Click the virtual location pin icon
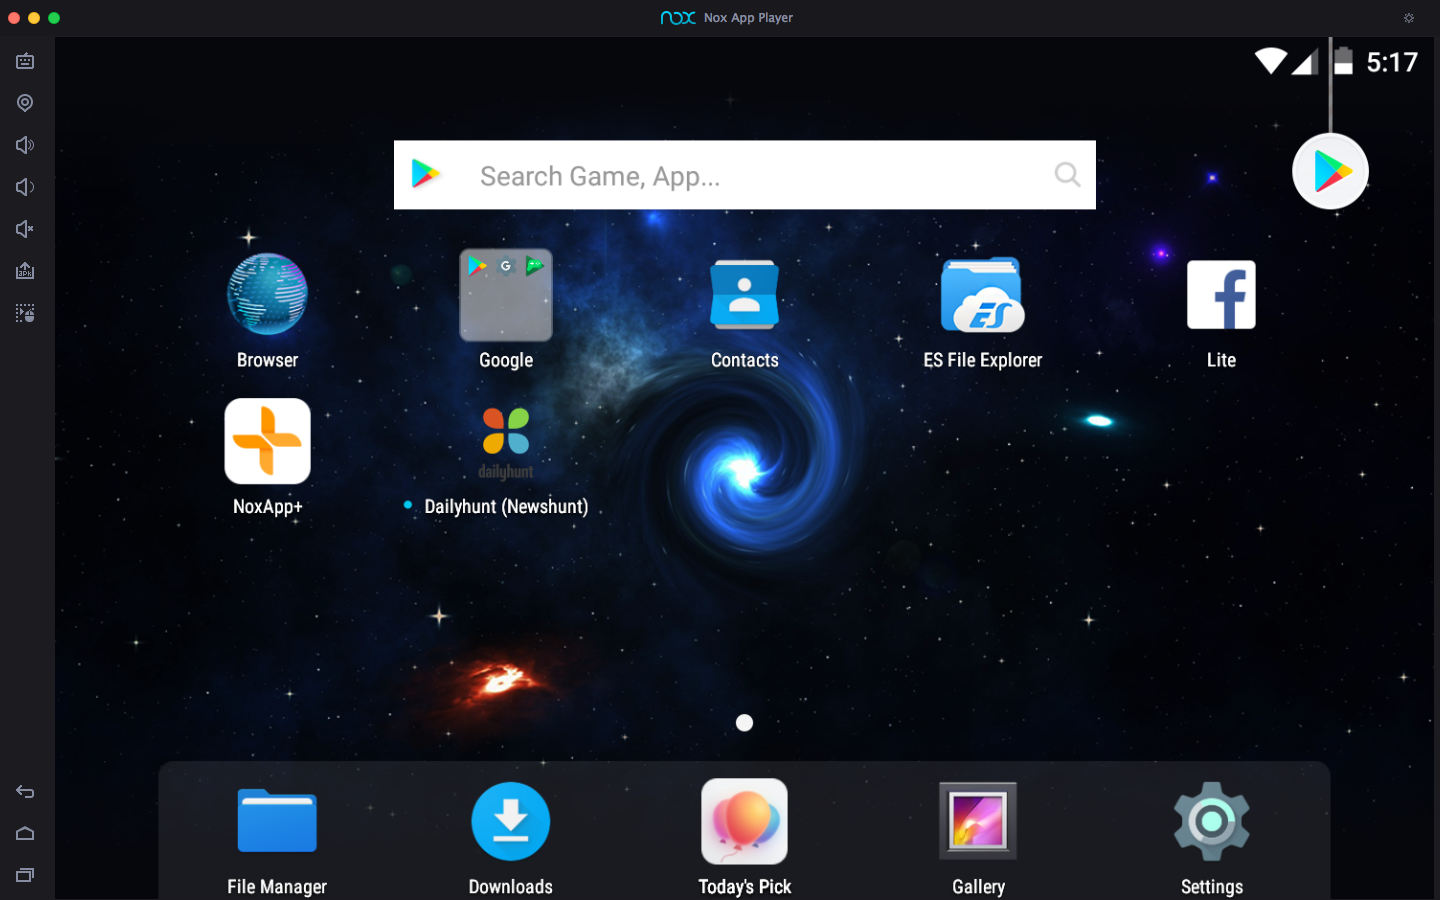This screenshot has height=900, width=1440. pyautogui.click(x=25, y=103)
